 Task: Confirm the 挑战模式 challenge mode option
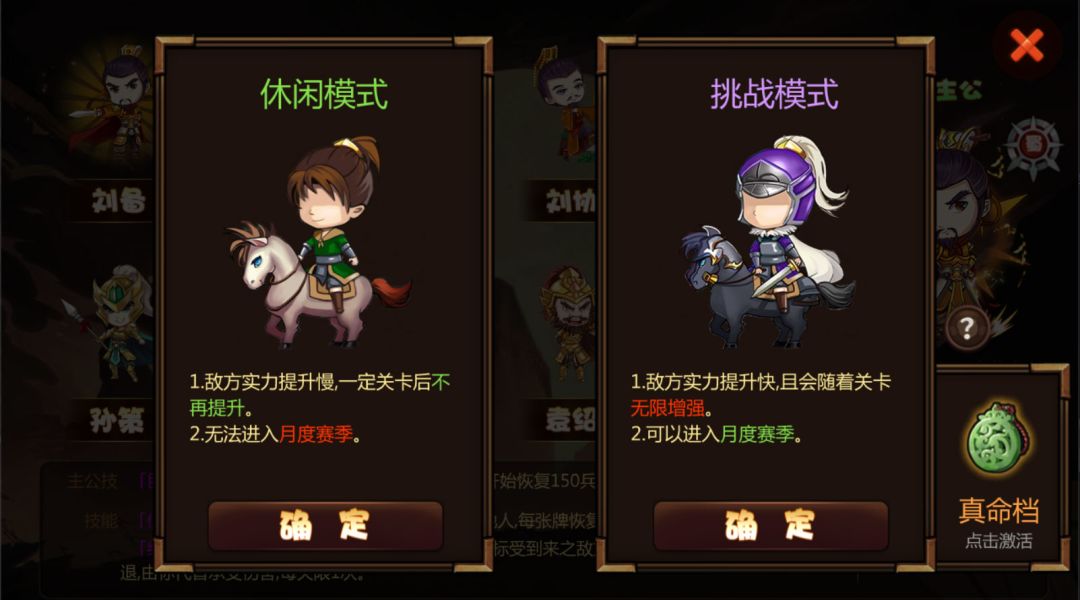(770, 525)
